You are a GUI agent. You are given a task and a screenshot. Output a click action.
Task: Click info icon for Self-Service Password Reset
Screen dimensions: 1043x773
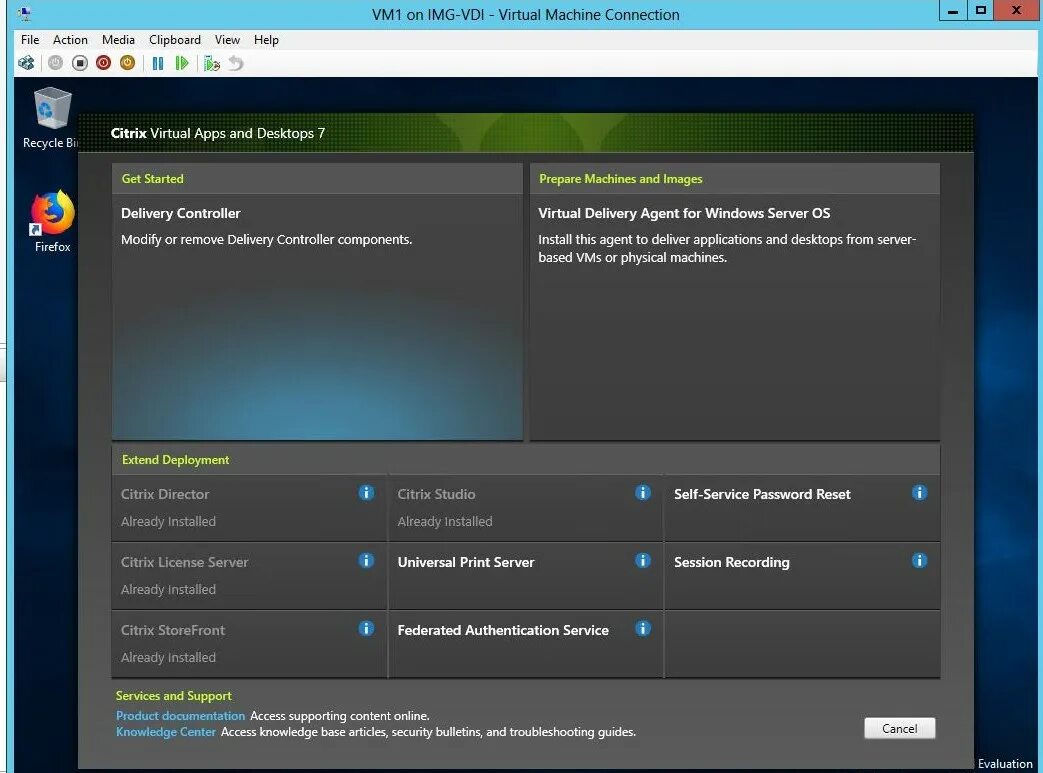pos(919,492)
